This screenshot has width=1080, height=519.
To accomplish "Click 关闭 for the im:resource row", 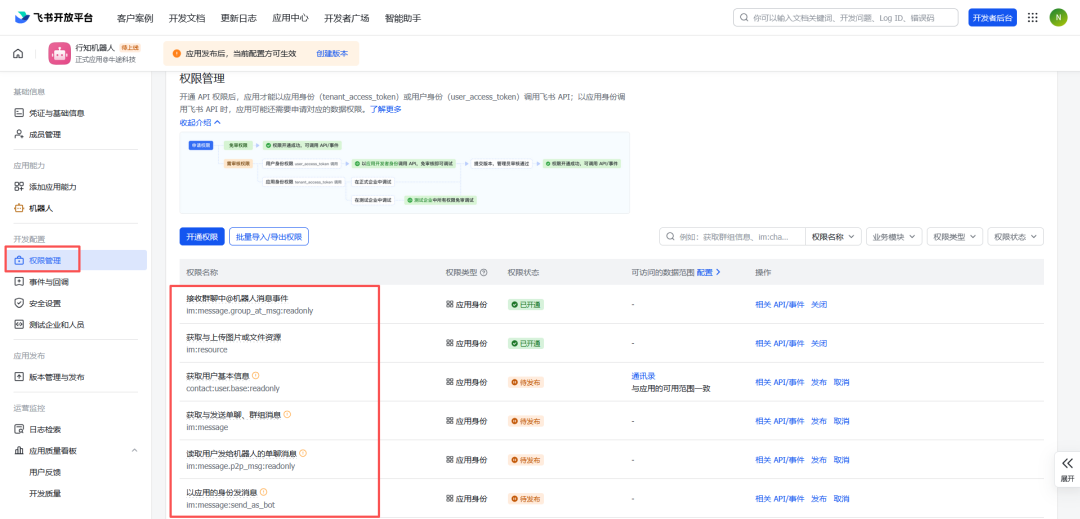I will tap(819, 343).
